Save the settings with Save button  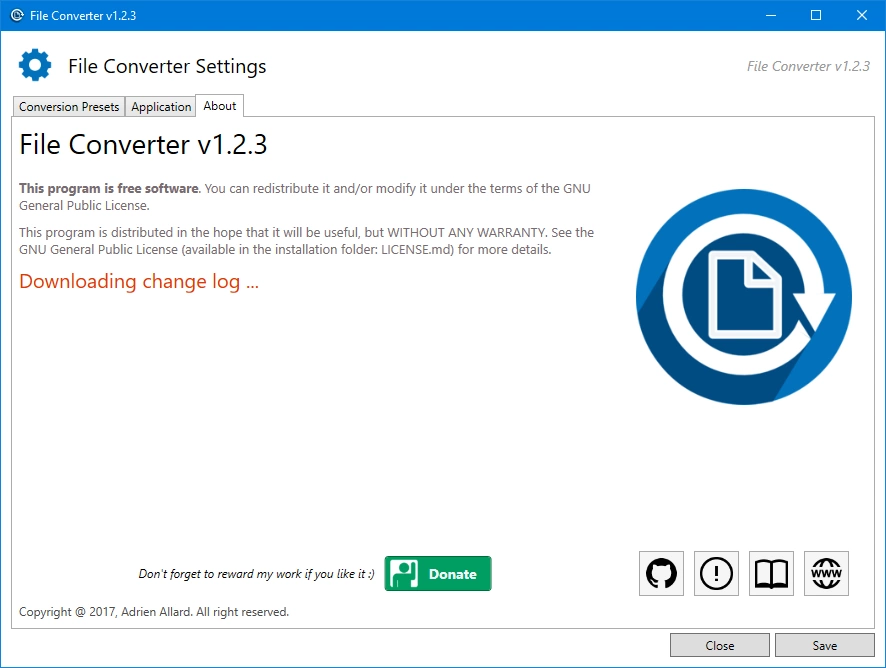click(x=824, y=645)
